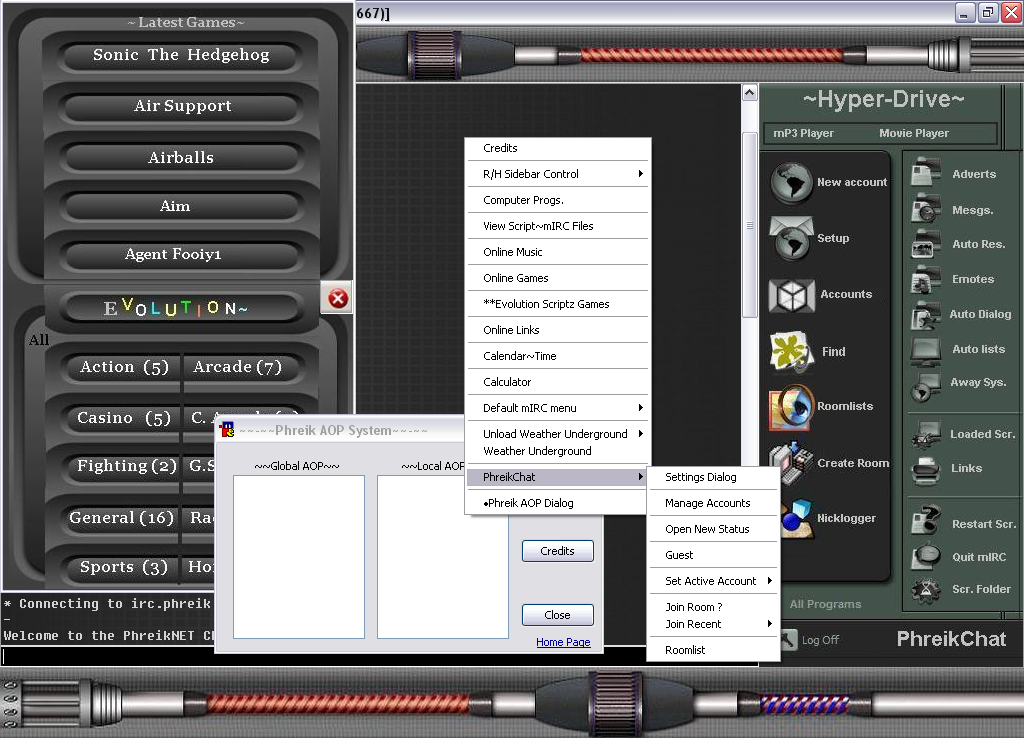
Task: Select Open New Status entry
Action: click(713, 529)
